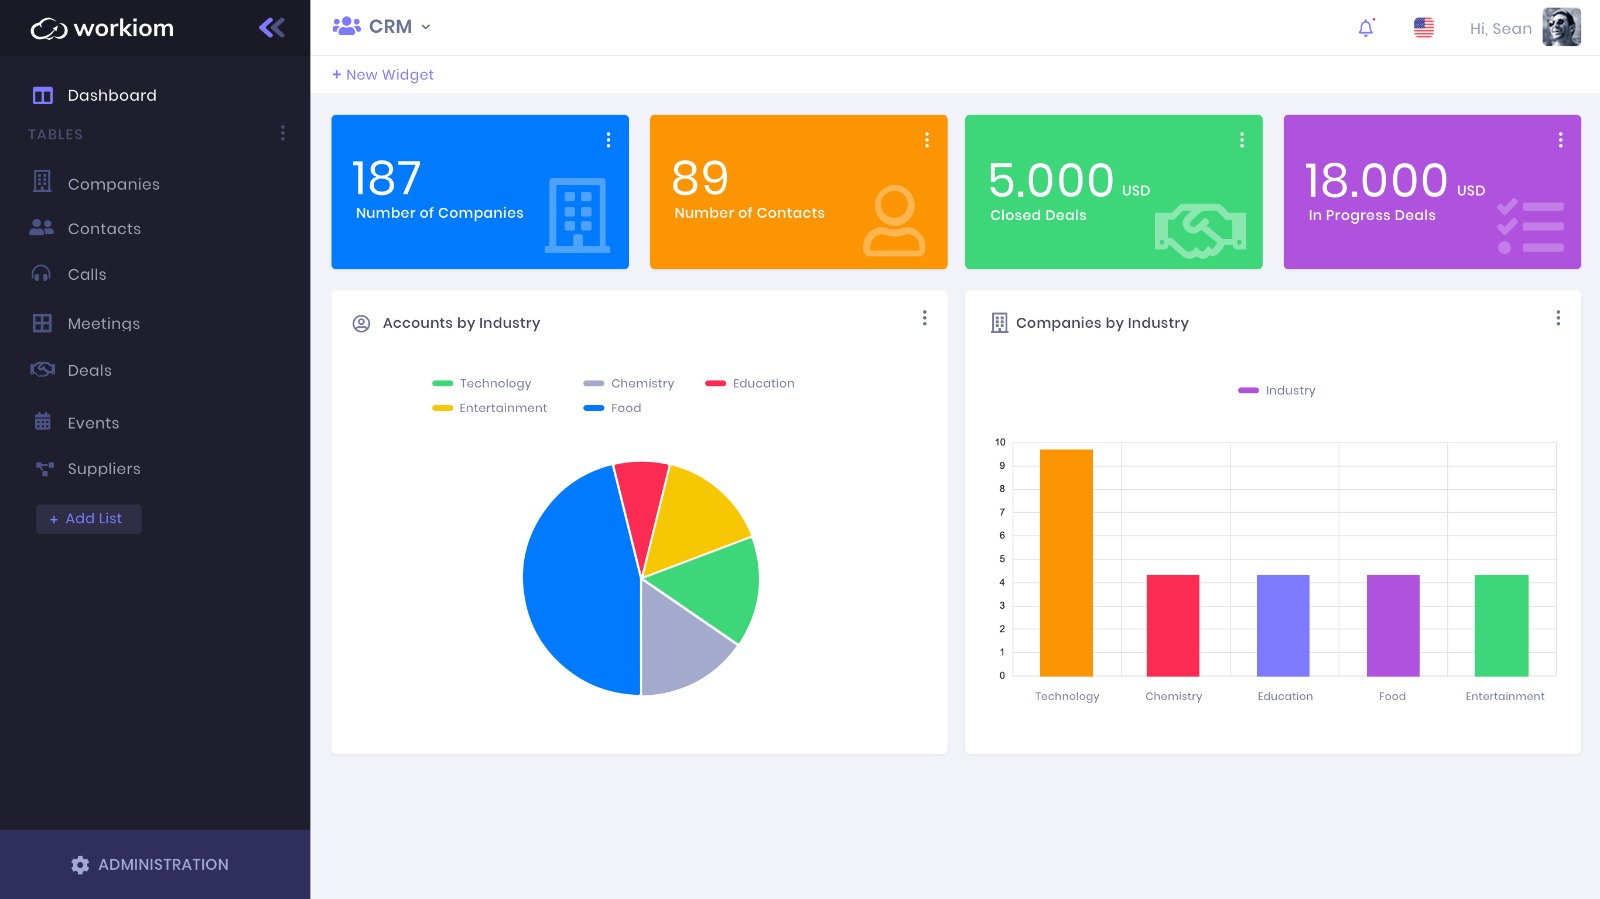1600x899 pixels.
Task: Open options on Closed Deals widget
Action: pyautogui.click(x=1242, y=140)
